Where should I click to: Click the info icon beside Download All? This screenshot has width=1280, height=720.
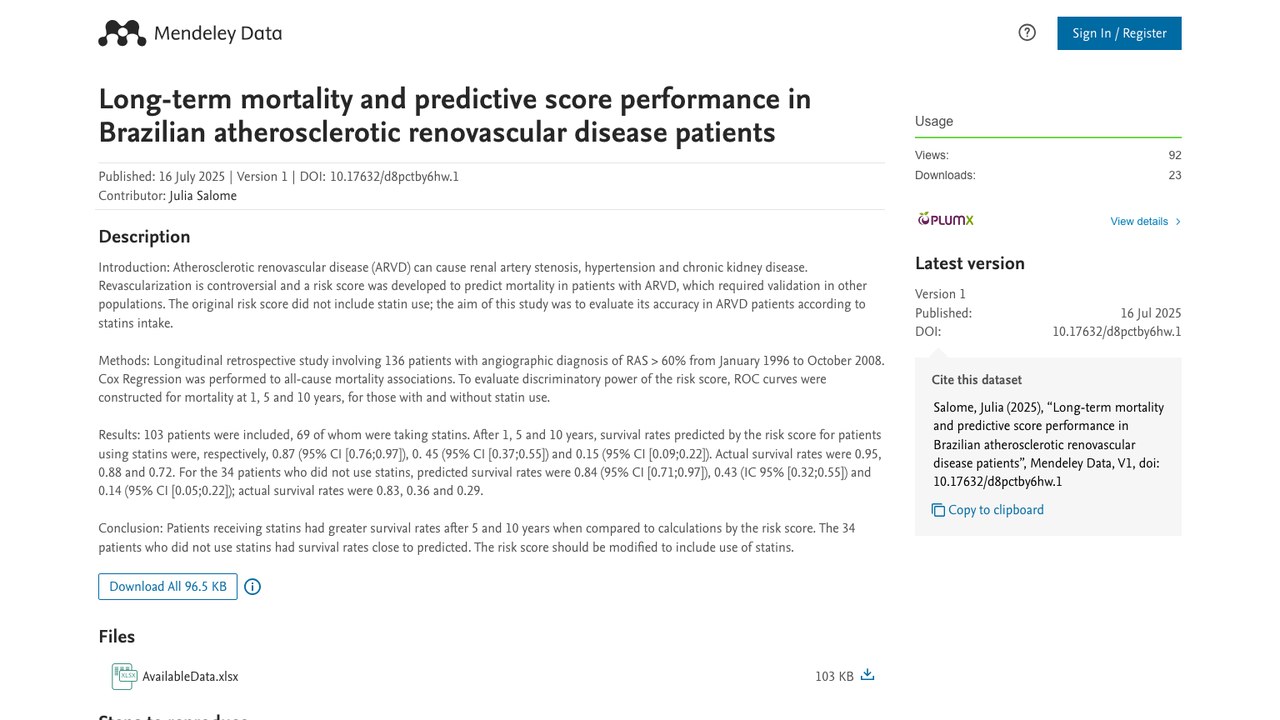point(252,587)
